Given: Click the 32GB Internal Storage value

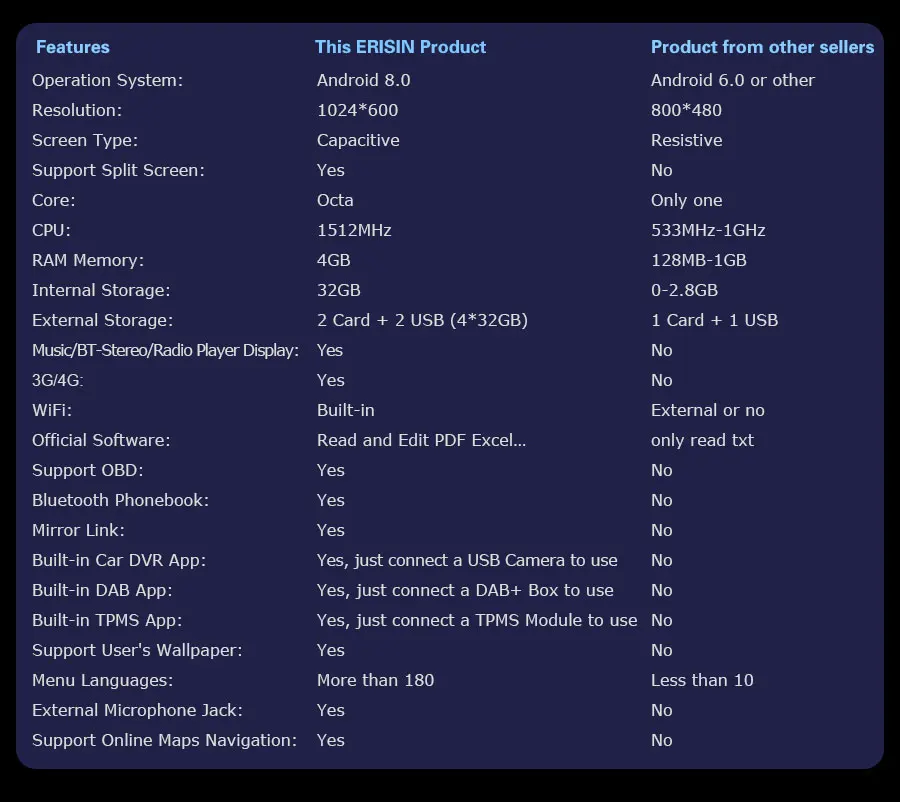Looking at the screenshot, I should click(339, 290).
